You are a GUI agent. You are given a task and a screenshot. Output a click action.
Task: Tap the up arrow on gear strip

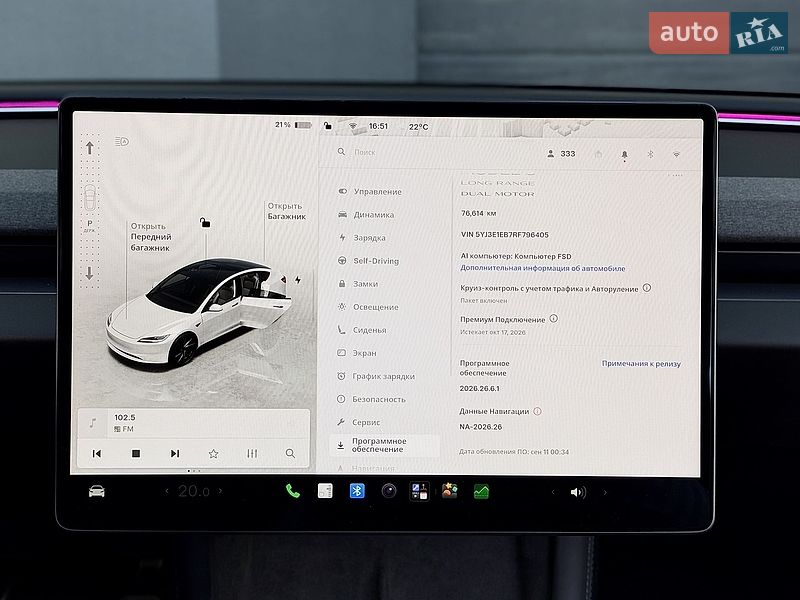(90, 148)
